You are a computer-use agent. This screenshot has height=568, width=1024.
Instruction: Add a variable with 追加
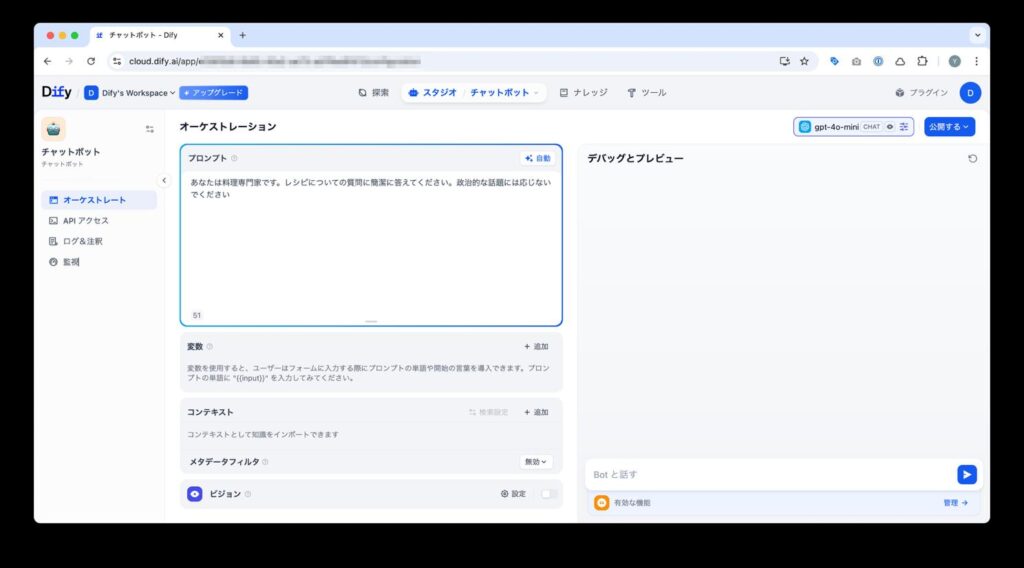point(536,347)
